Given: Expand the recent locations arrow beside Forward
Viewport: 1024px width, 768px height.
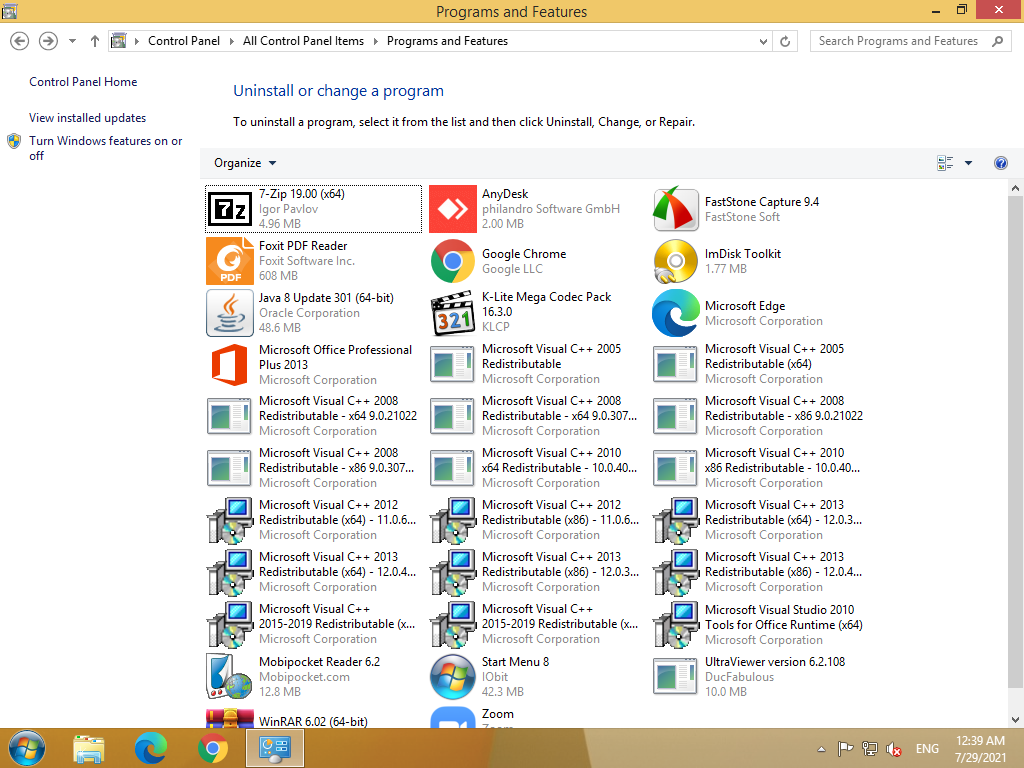Looking at the screenshot, I should coord(72,41).
